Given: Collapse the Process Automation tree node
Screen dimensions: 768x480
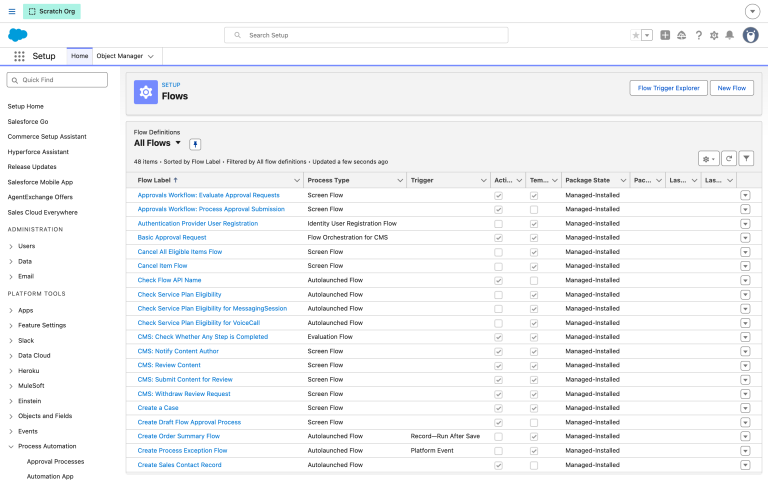Looking at the screenshot, I should tap(11, 447).
